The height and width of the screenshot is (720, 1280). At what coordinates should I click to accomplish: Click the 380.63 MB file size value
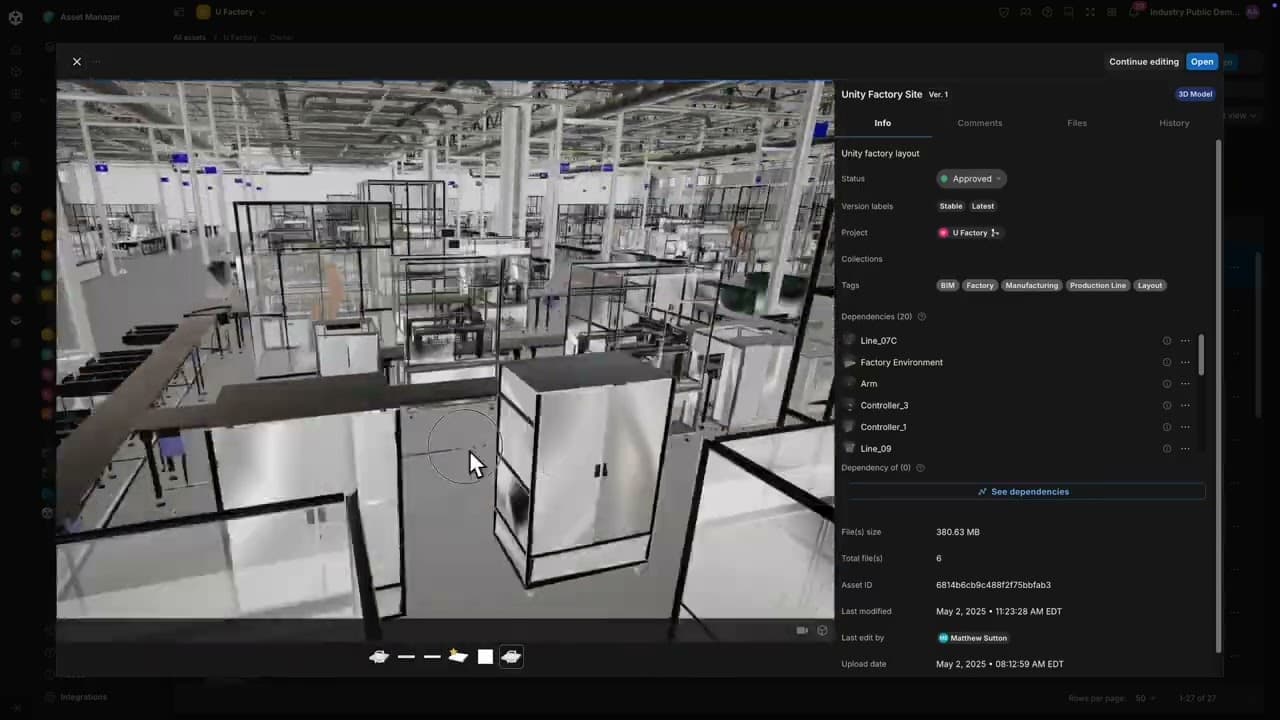point(958,532)
